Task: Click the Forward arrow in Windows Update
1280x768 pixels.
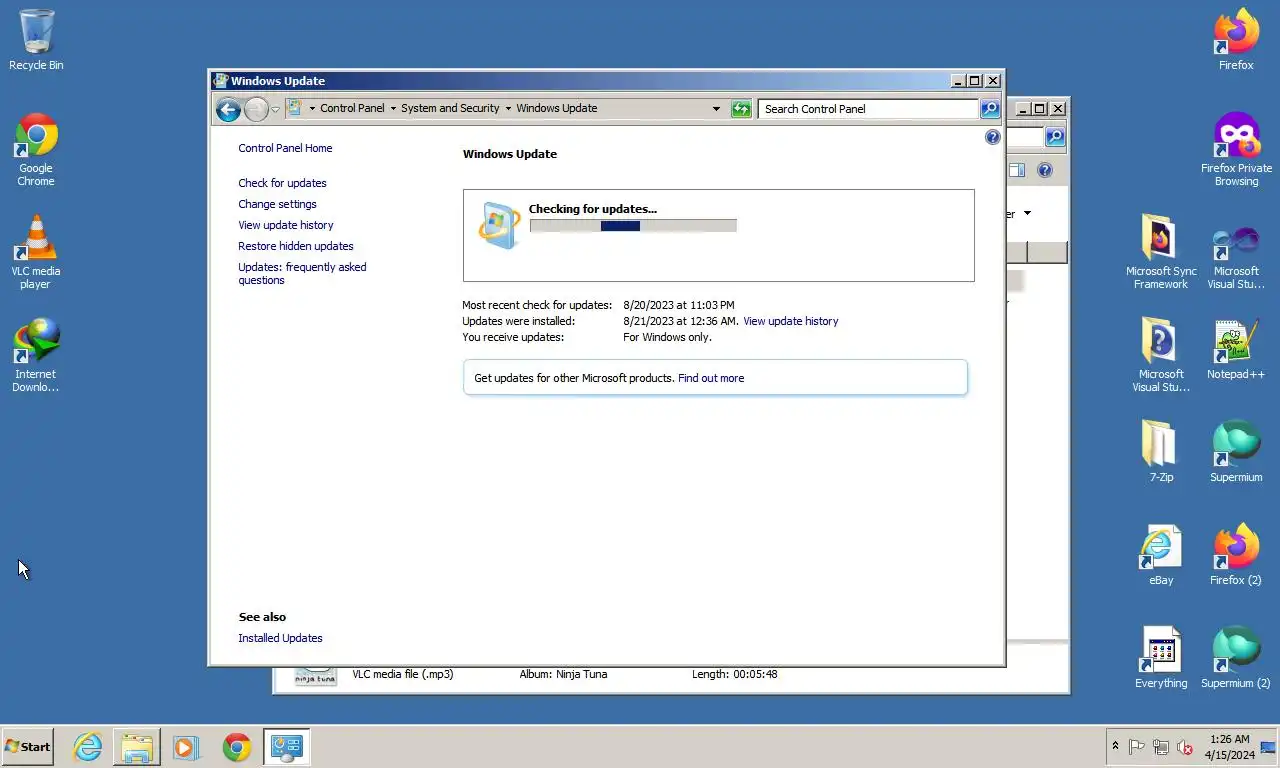Action: (x=256, y=109)
